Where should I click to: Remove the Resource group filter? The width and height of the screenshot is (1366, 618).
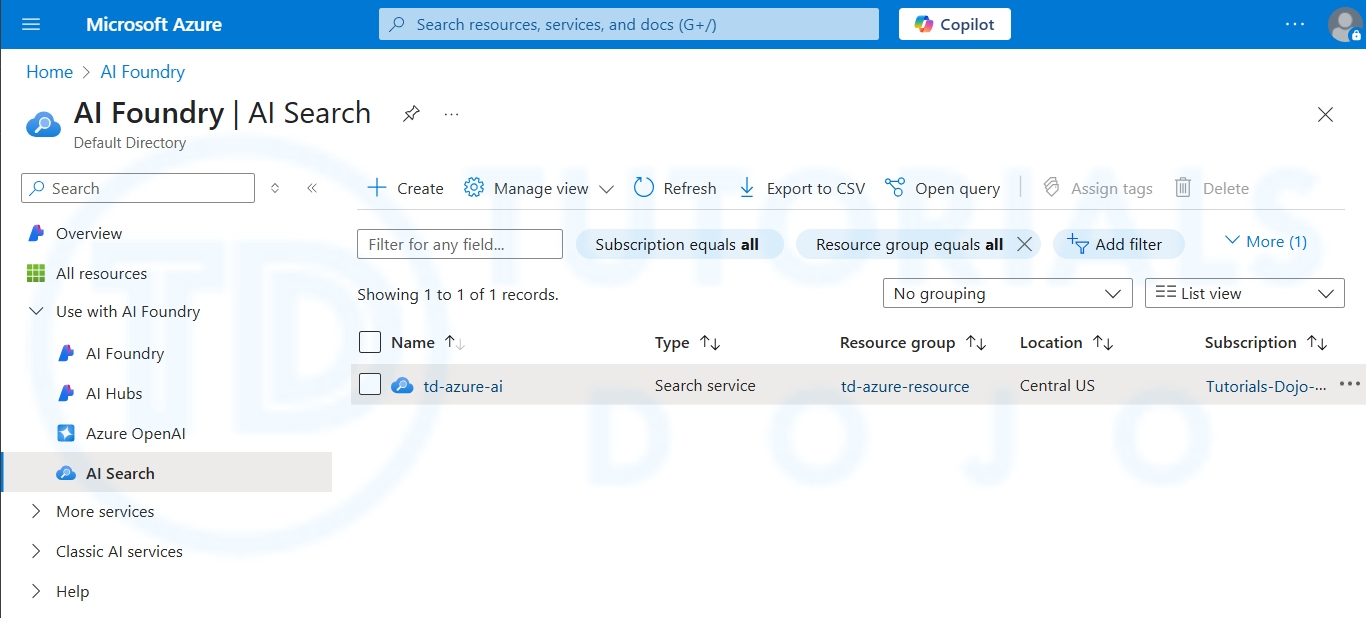(x=1023, y=244)
